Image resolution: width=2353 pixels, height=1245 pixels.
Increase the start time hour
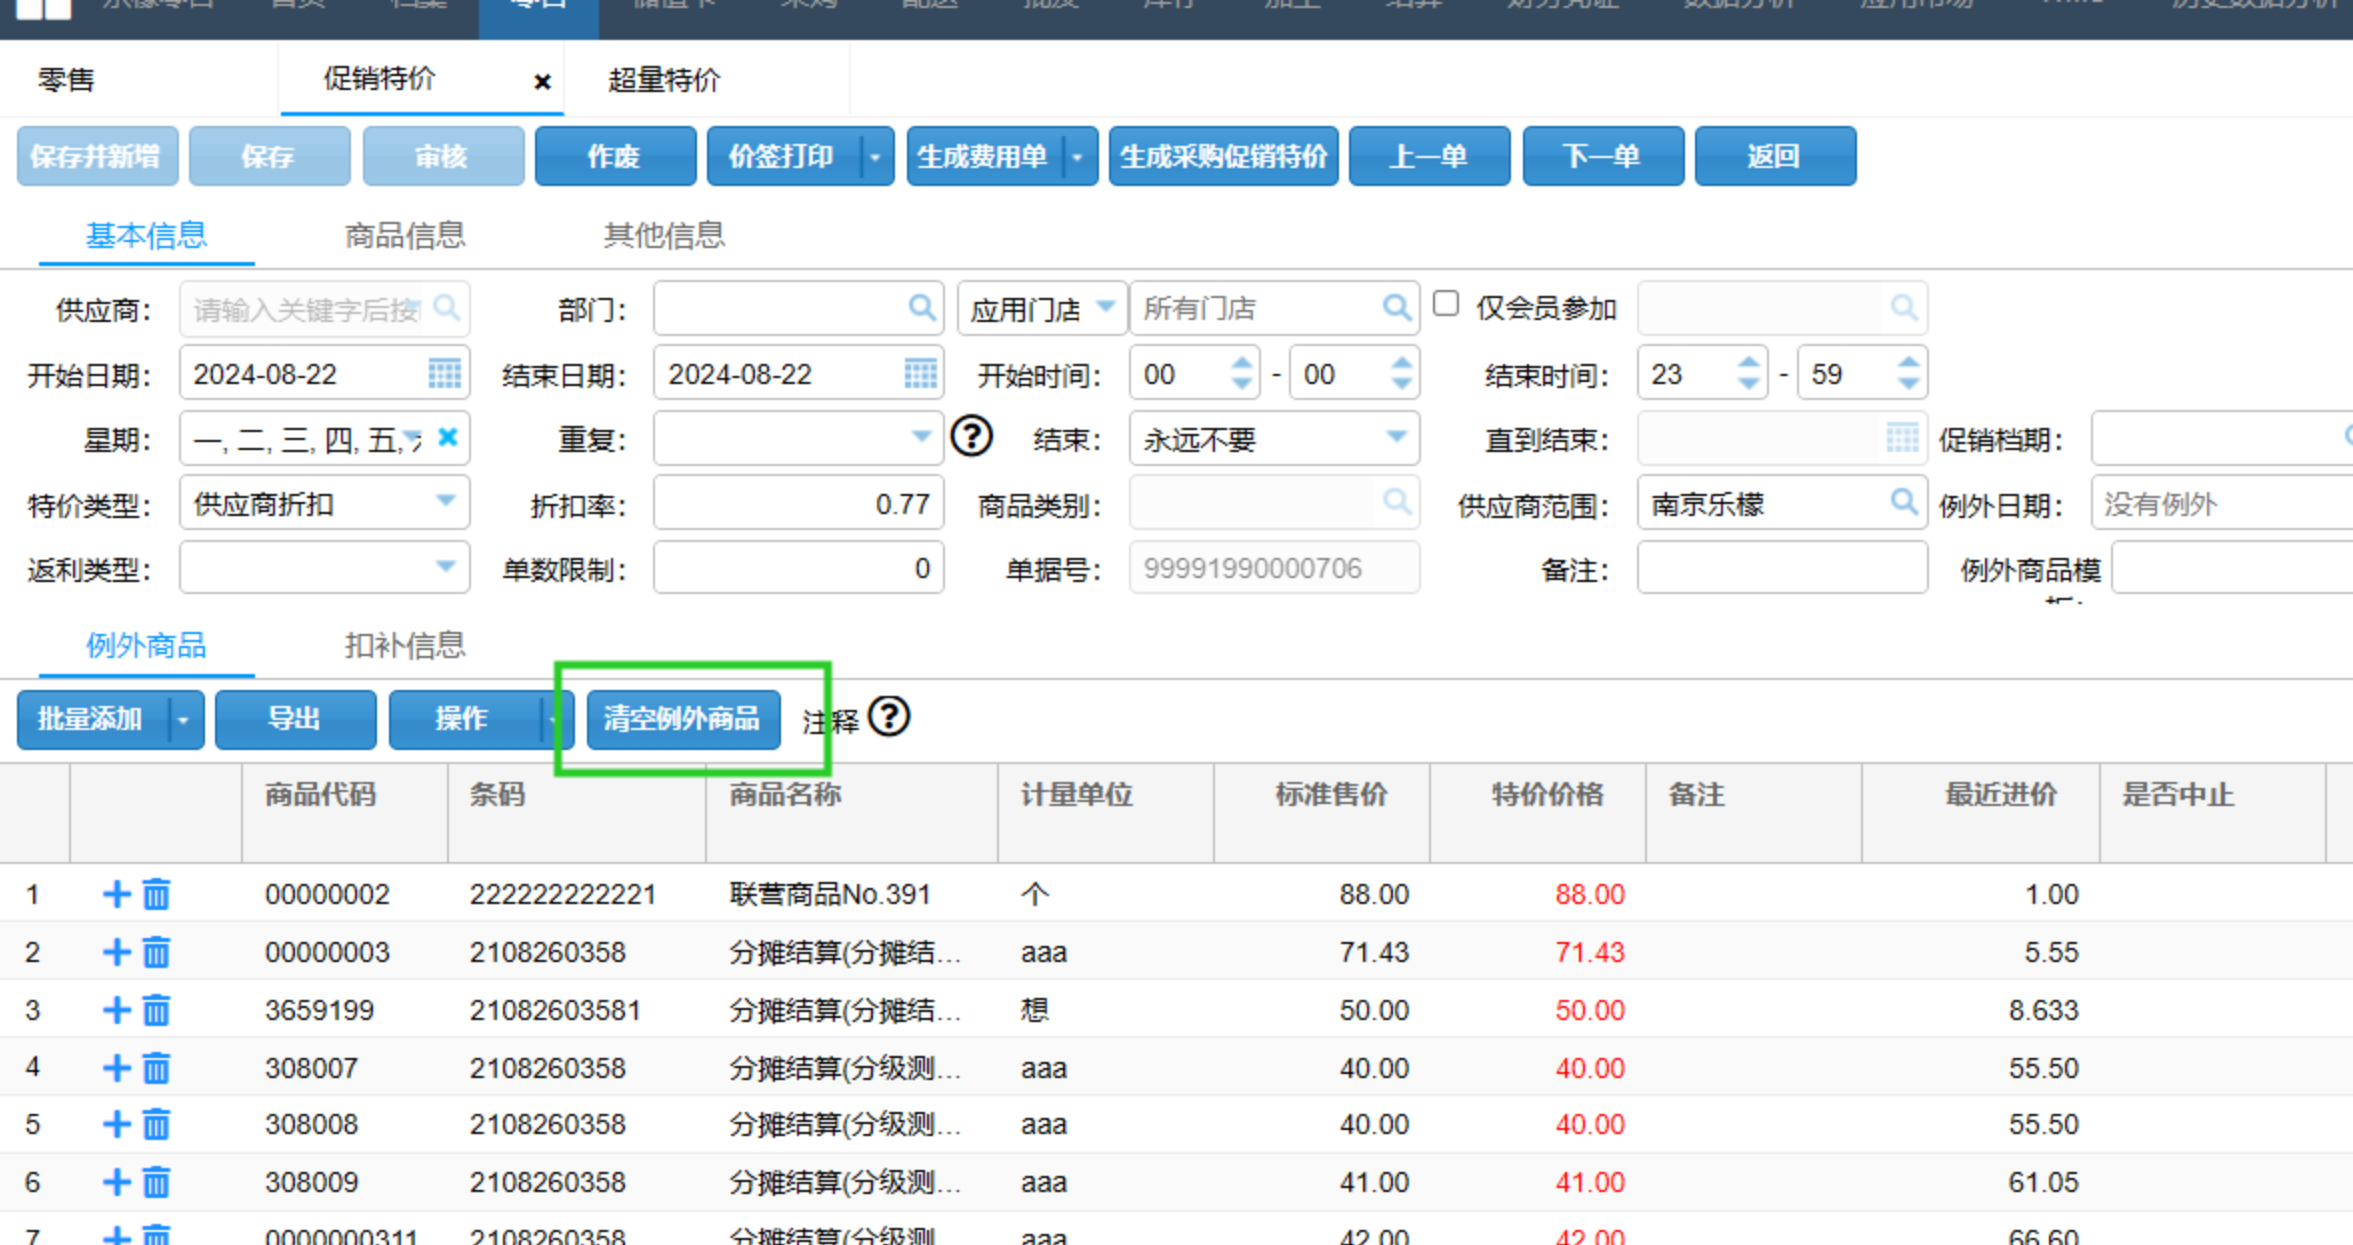(1241, 364)
